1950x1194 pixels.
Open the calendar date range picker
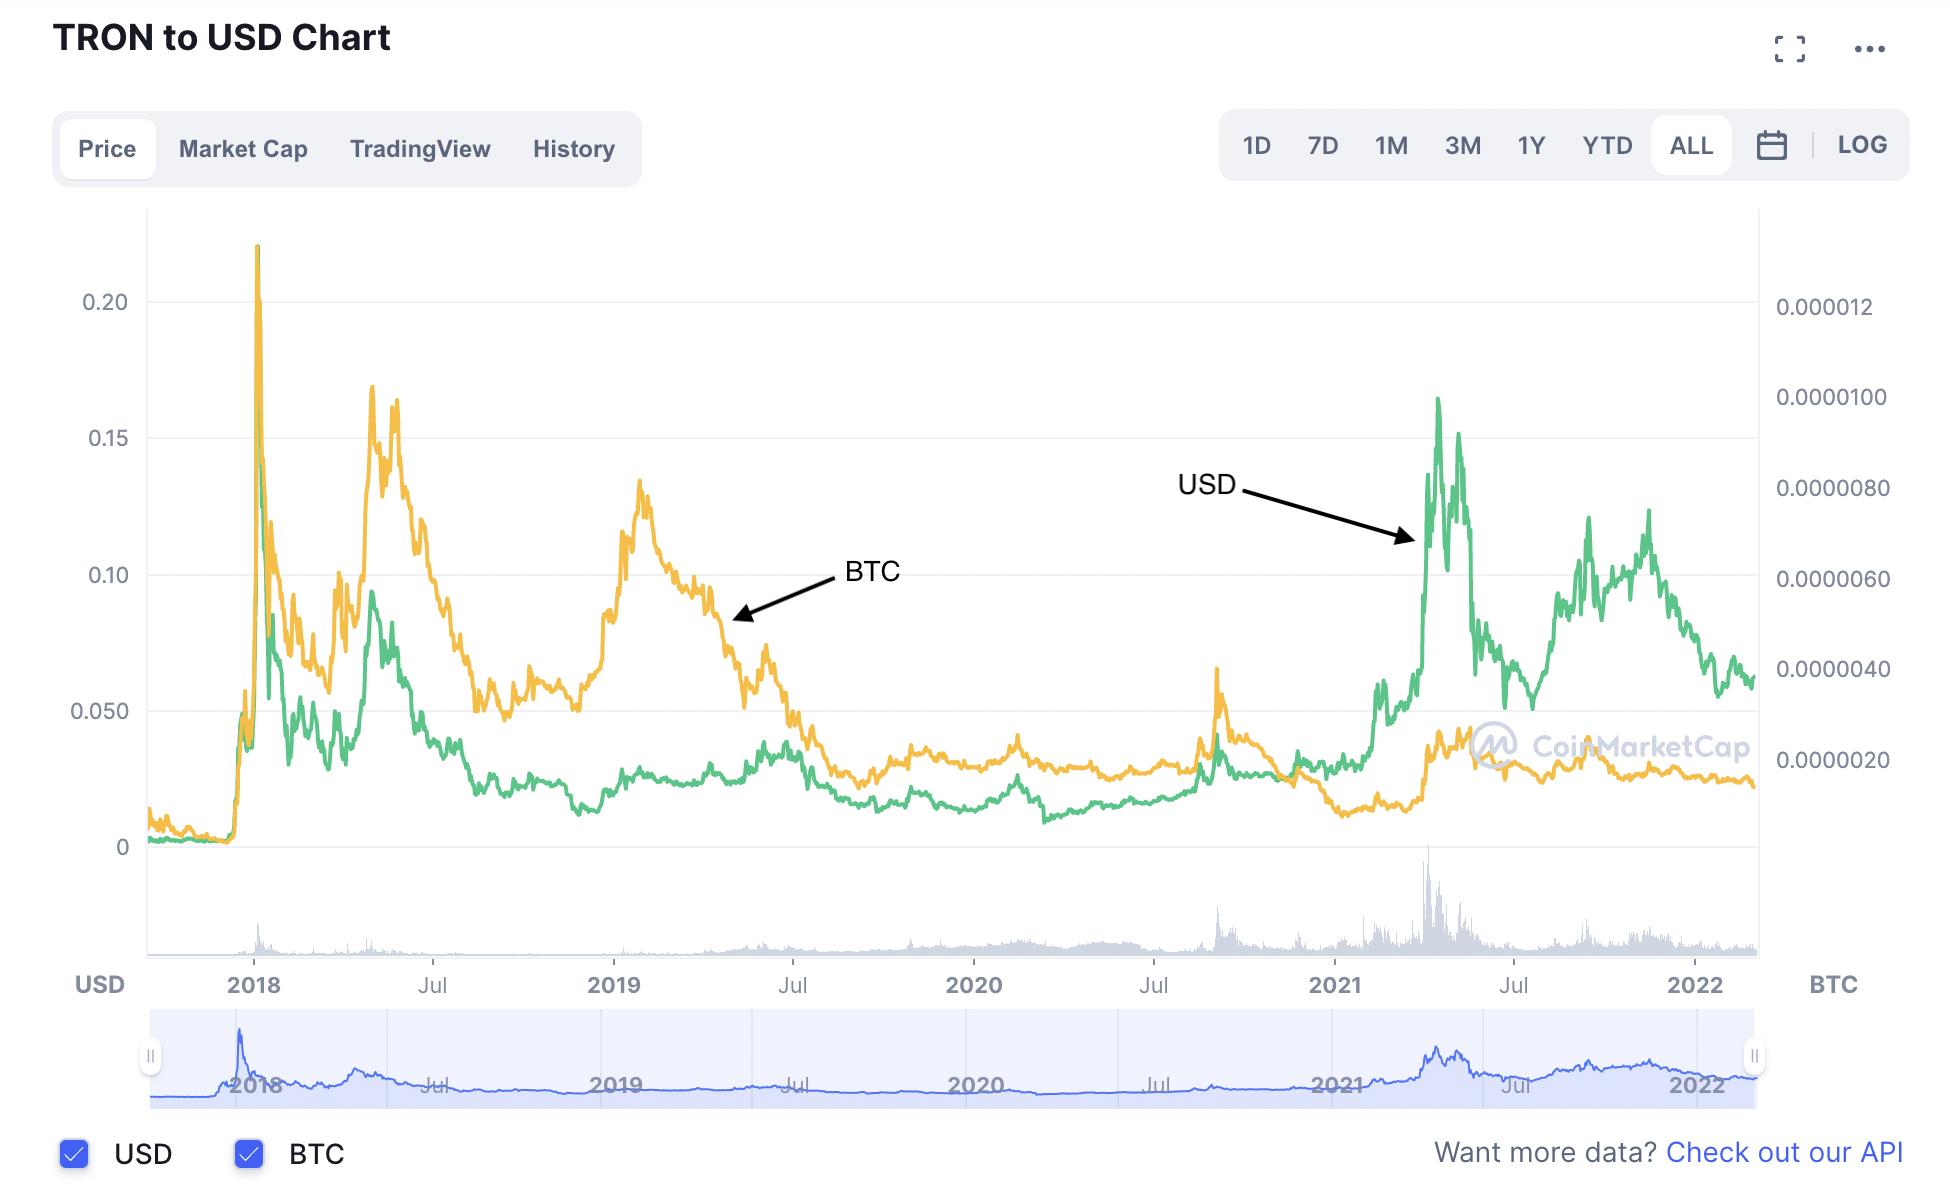coord(1771,146)
